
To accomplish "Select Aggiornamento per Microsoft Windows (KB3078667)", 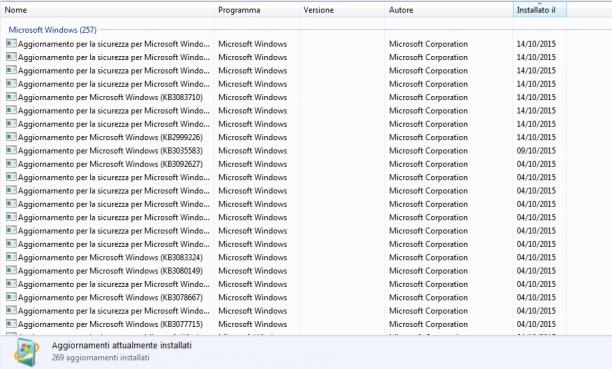I will [x=110, y=297].
